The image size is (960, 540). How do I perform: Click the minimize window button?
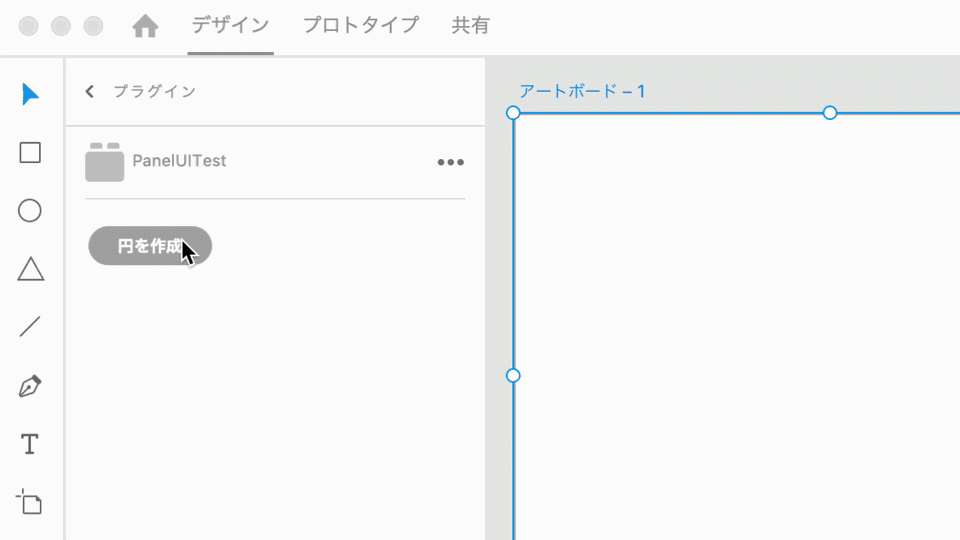point(61,26)
